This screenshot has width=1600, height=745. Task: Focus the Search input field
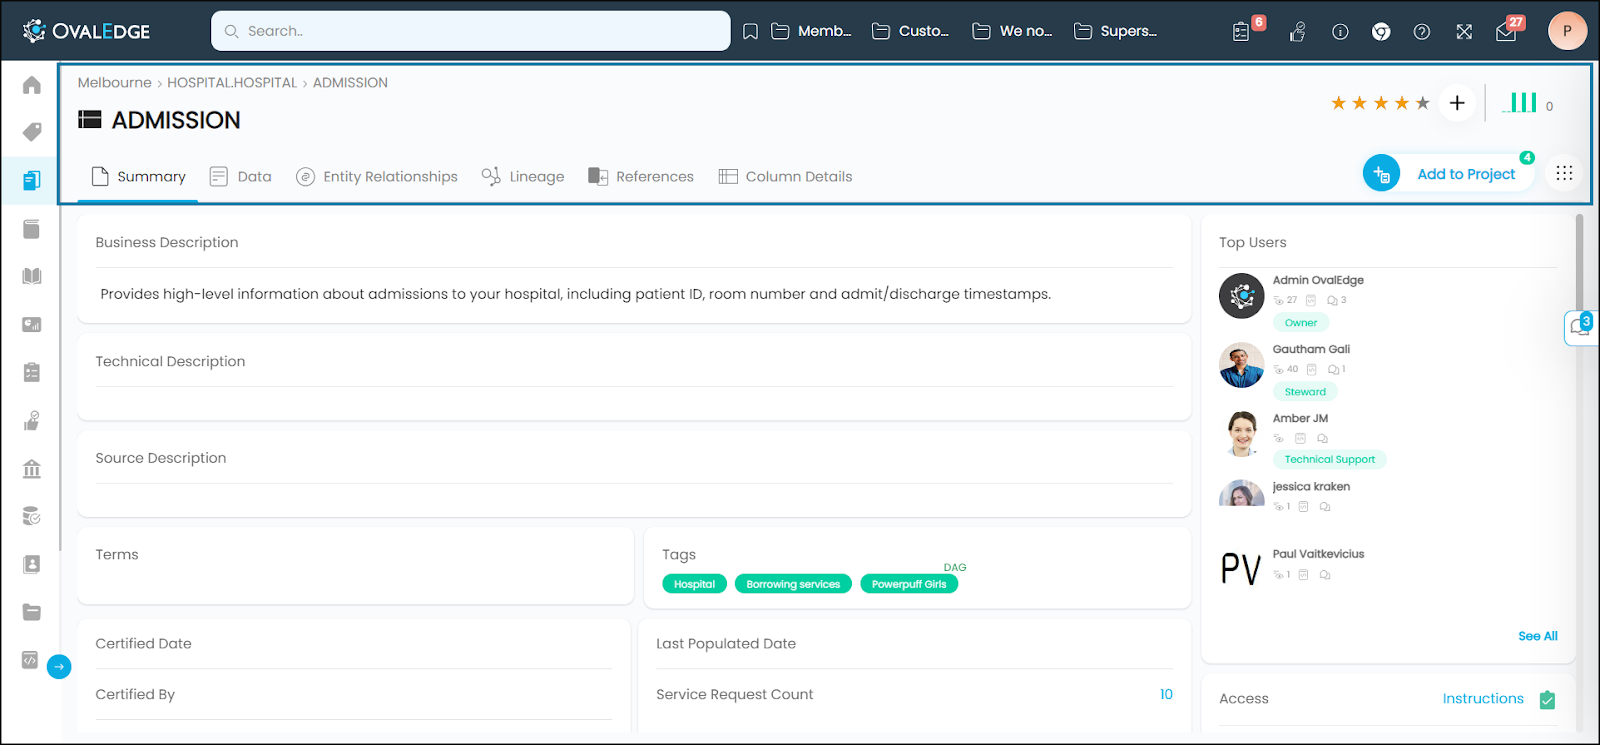pos(470,31)
